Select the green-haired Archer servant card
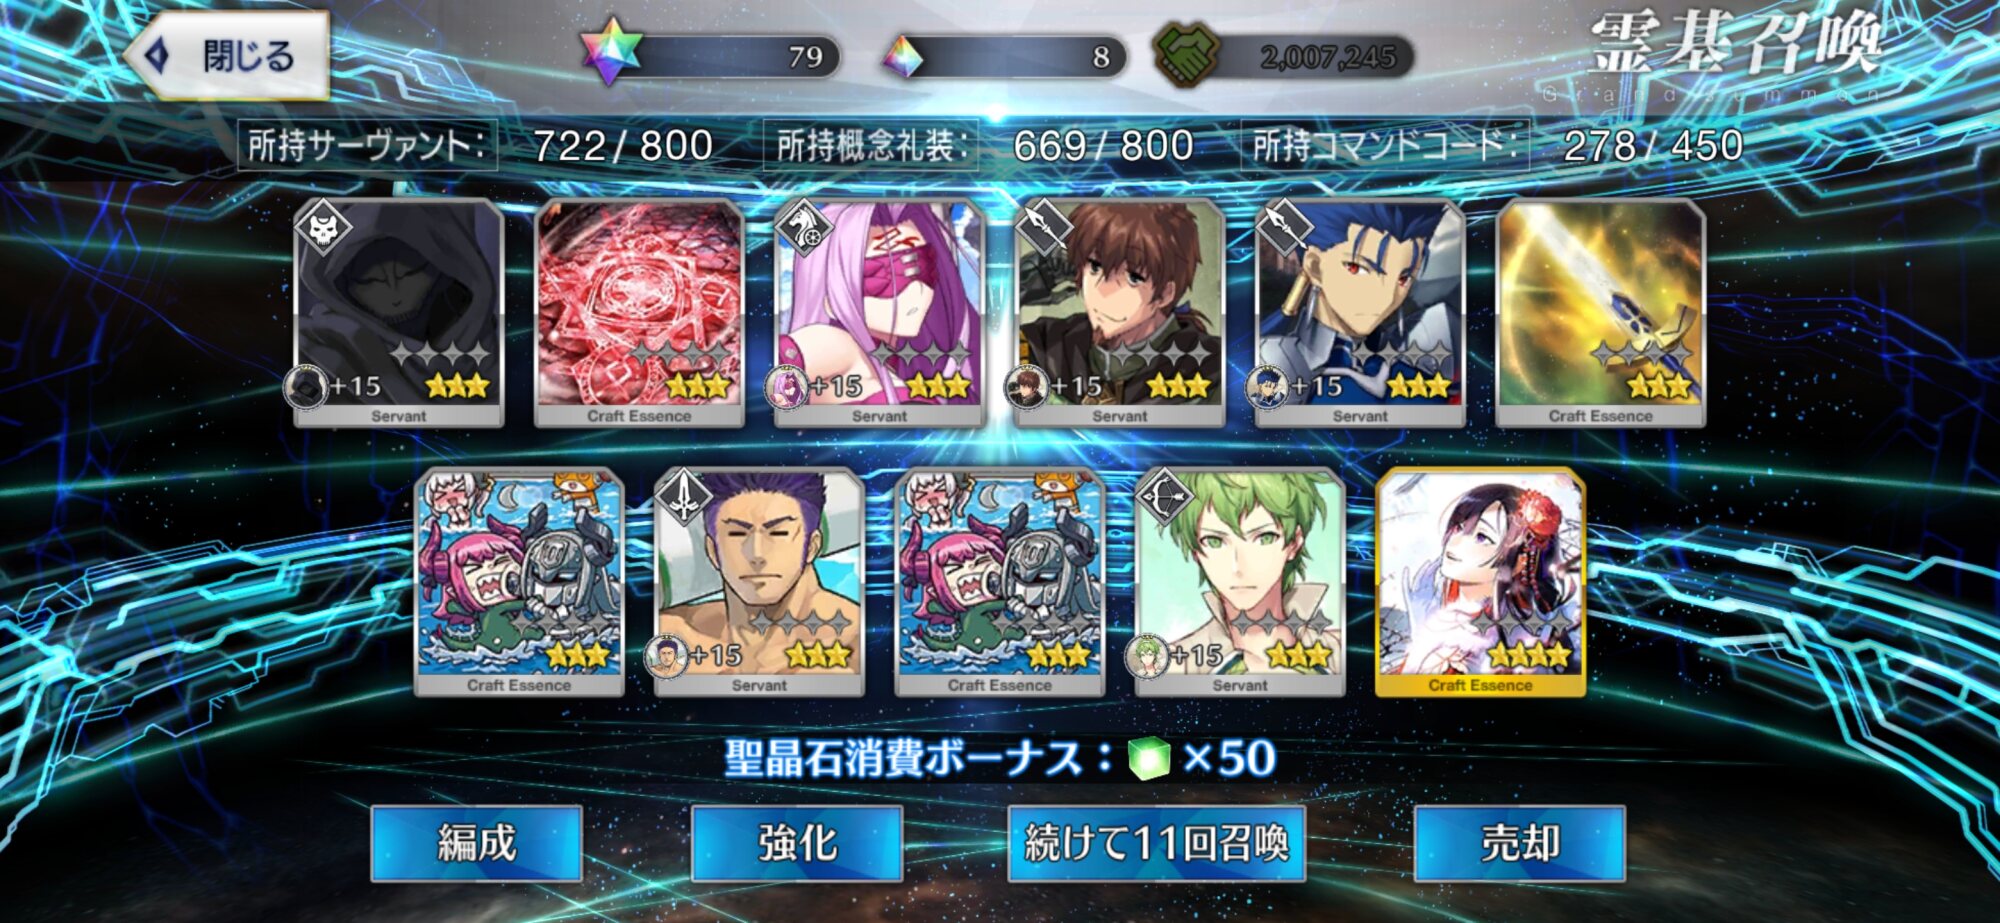The height and width of the screenshot is (923, 2000). click(x=1240, y=582)
